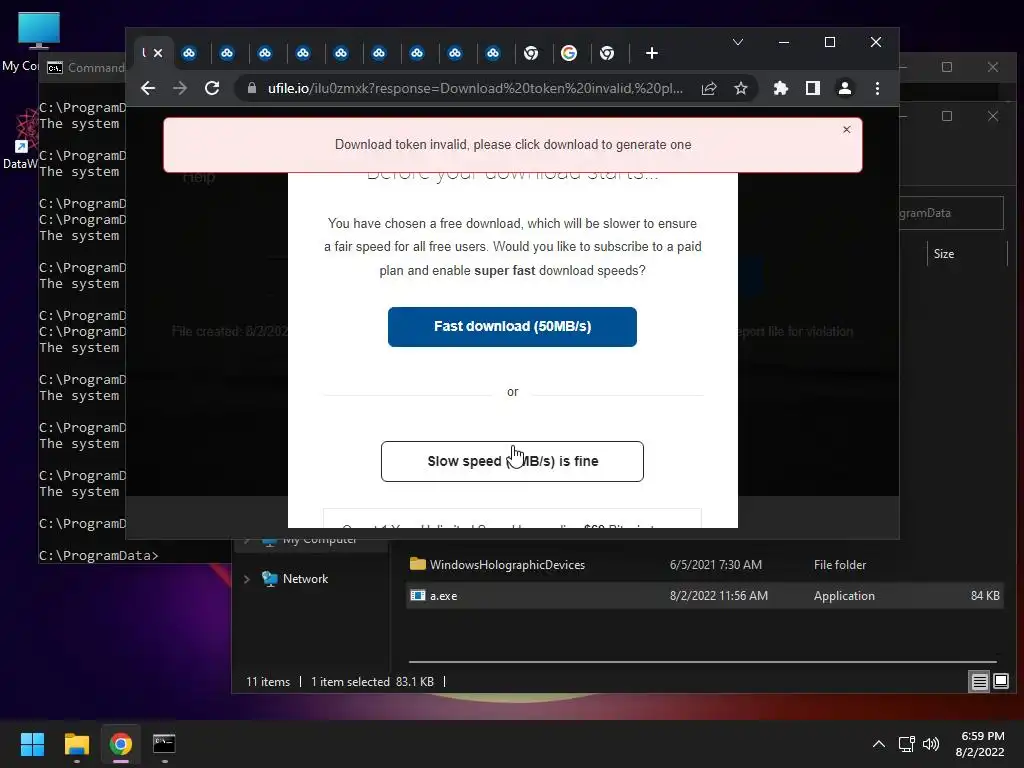Switch to the last Chrome-icon tab
The image size is (1024, 768).
click(x=607, y=53)
